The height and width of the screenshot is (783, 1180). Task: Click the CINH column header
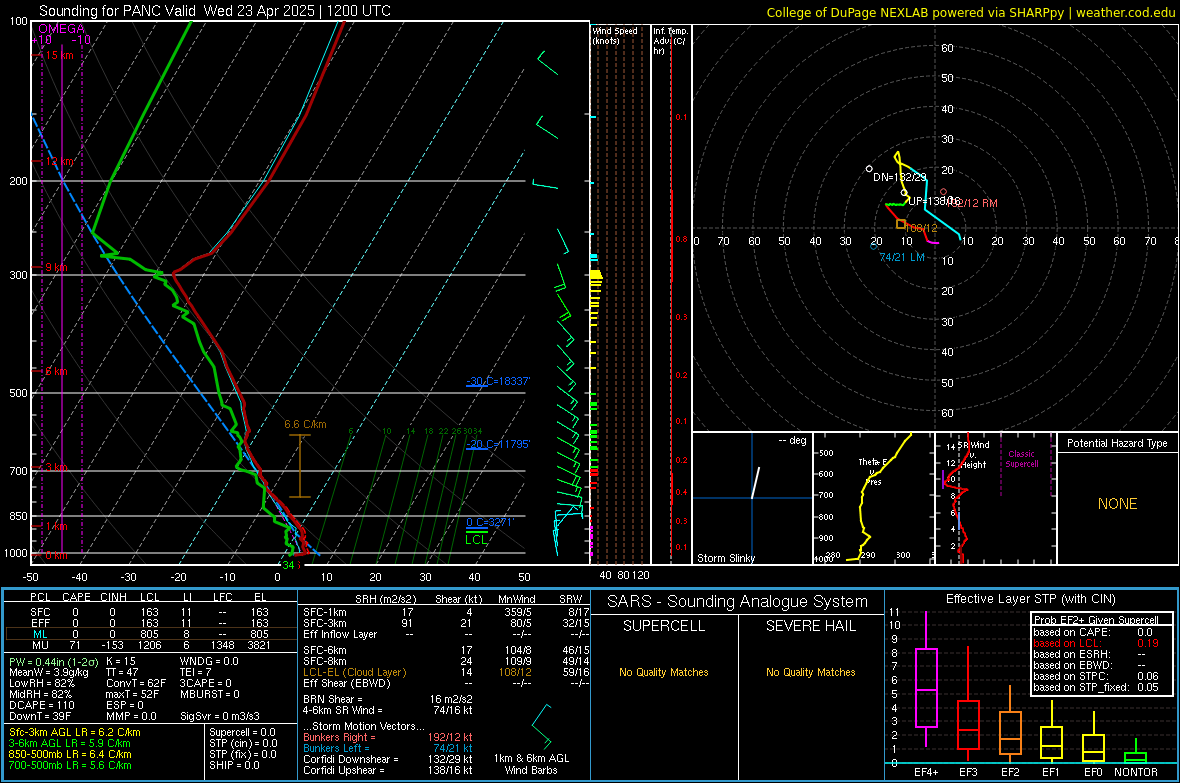[114, 597]
